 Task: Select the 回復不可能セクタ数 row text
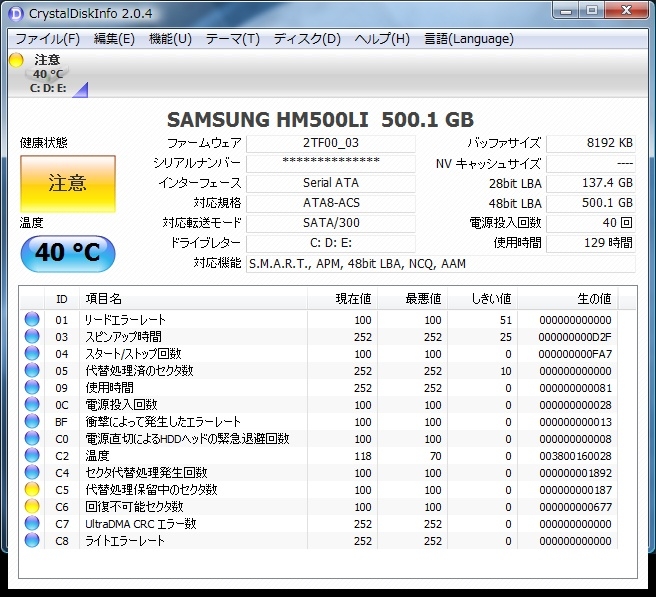134,507
